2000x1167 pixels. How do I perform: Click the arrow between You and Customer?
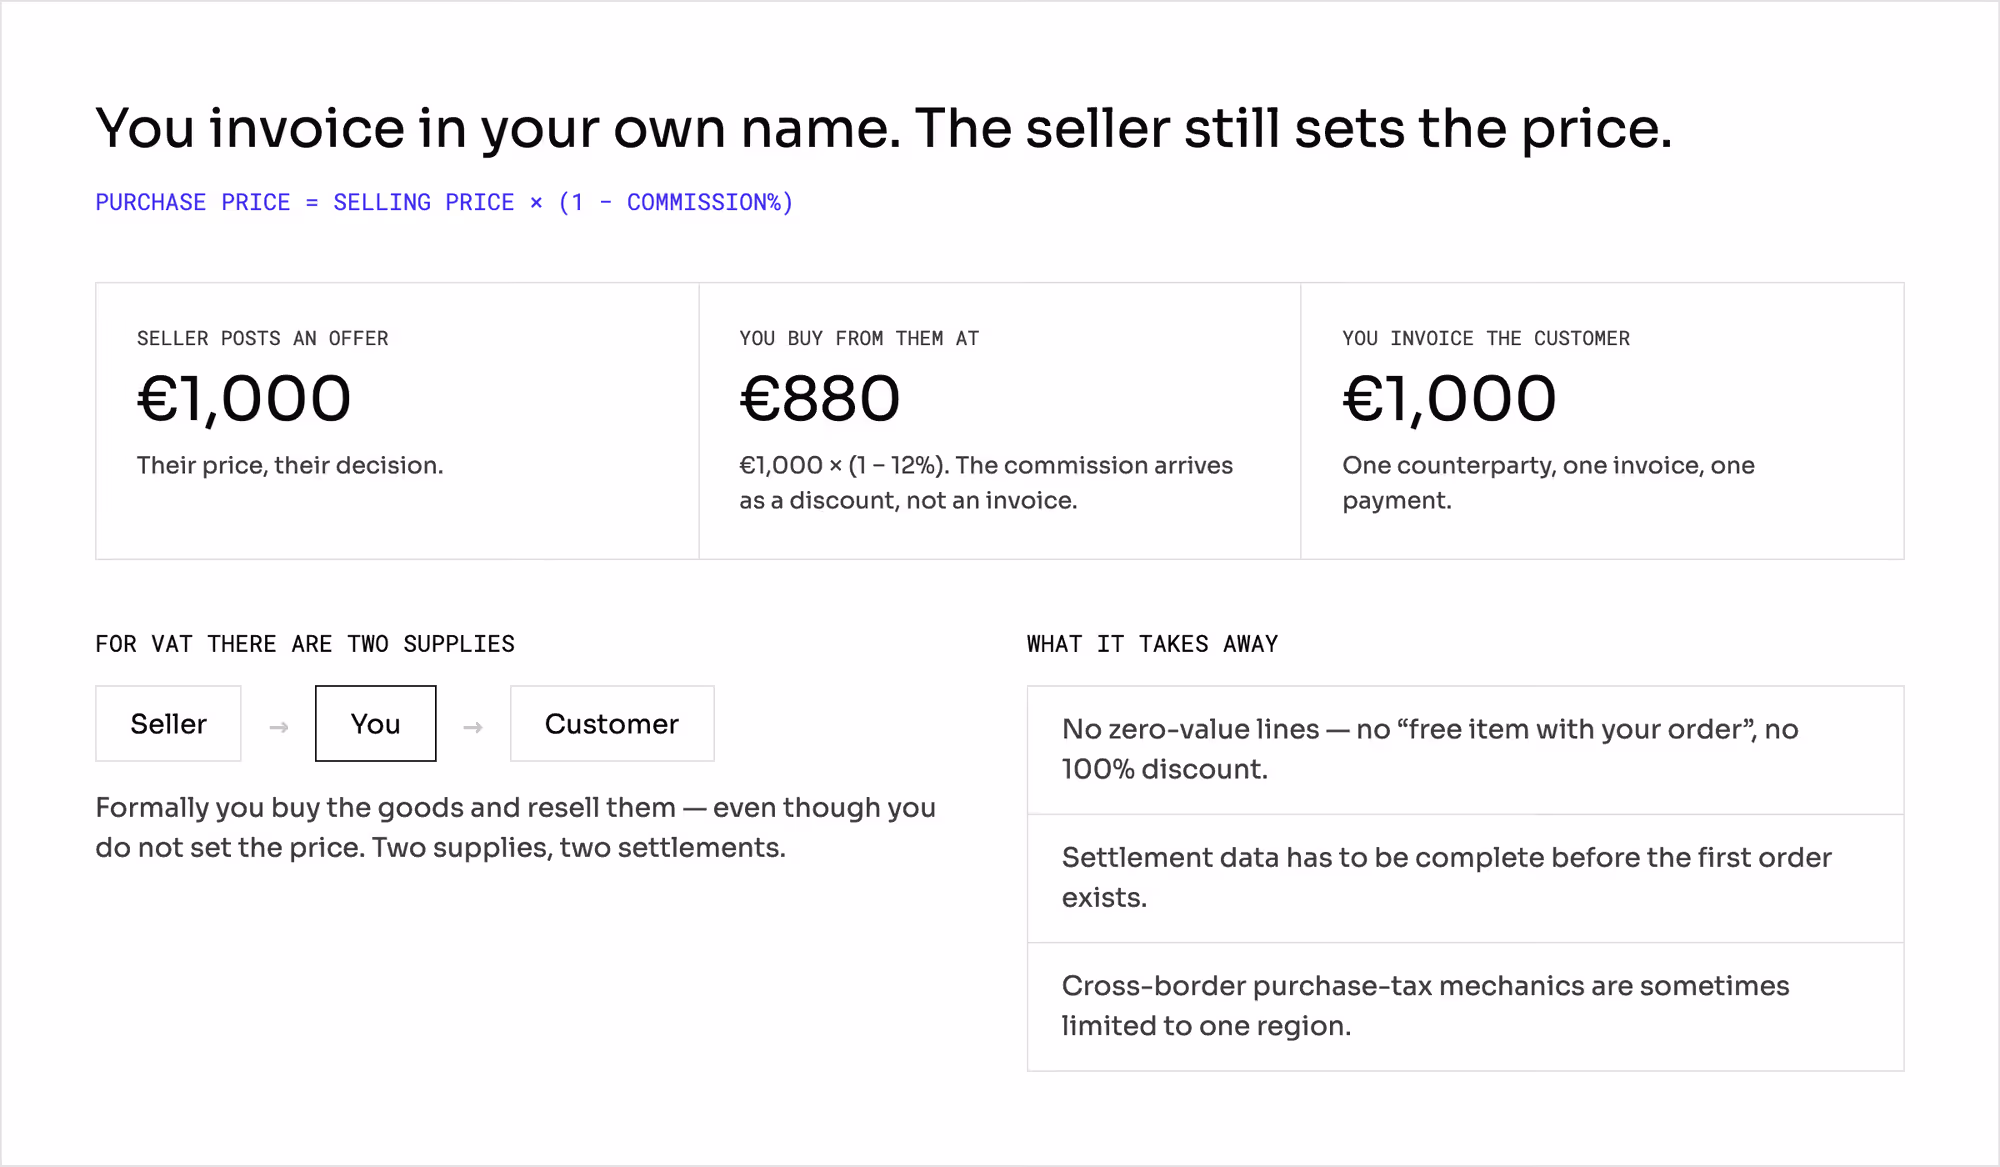[473, 727]
